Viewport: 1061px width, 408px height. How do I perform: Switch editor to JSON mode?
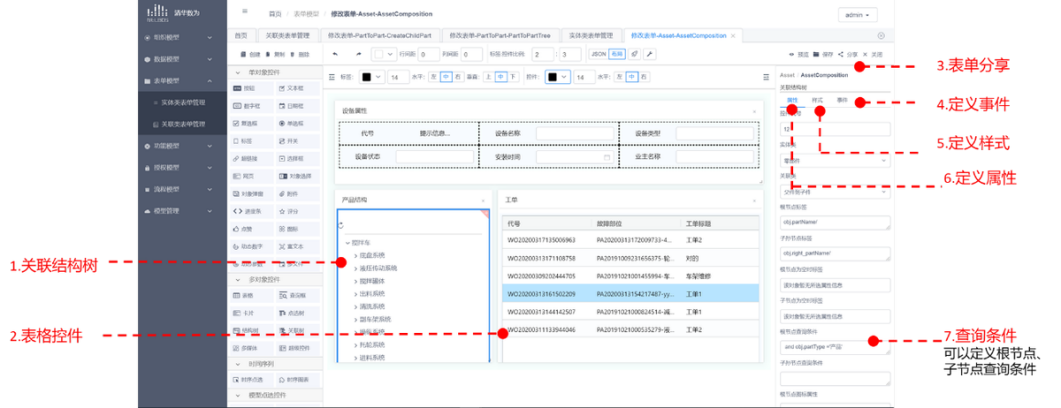pyautogui.click(x=599, y=54)
